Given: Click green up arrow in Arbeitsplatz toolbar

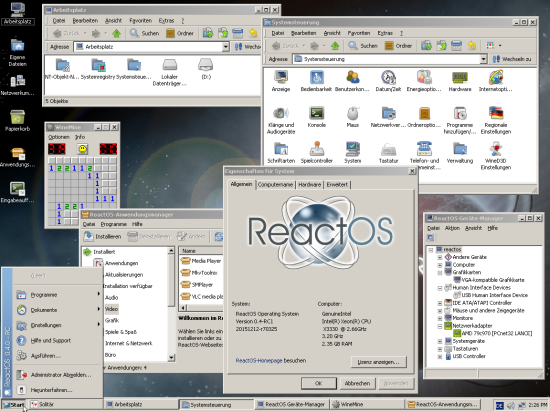Looking at the screenshot, I should [x=116, y=33].
